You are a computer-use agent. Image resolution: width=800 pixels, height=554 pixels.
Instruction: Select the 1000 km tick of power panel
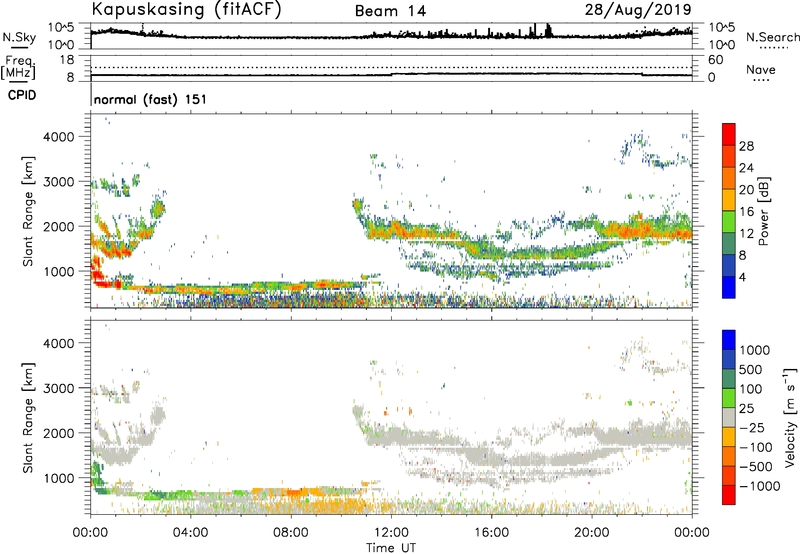point(59,271)
